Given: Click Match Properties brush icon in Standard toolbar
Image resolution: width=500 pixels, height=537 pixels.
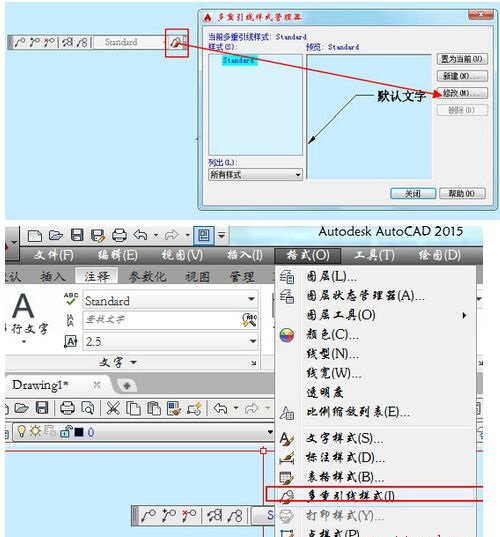Looking at the screenshot, I should [x=174, y=409].
